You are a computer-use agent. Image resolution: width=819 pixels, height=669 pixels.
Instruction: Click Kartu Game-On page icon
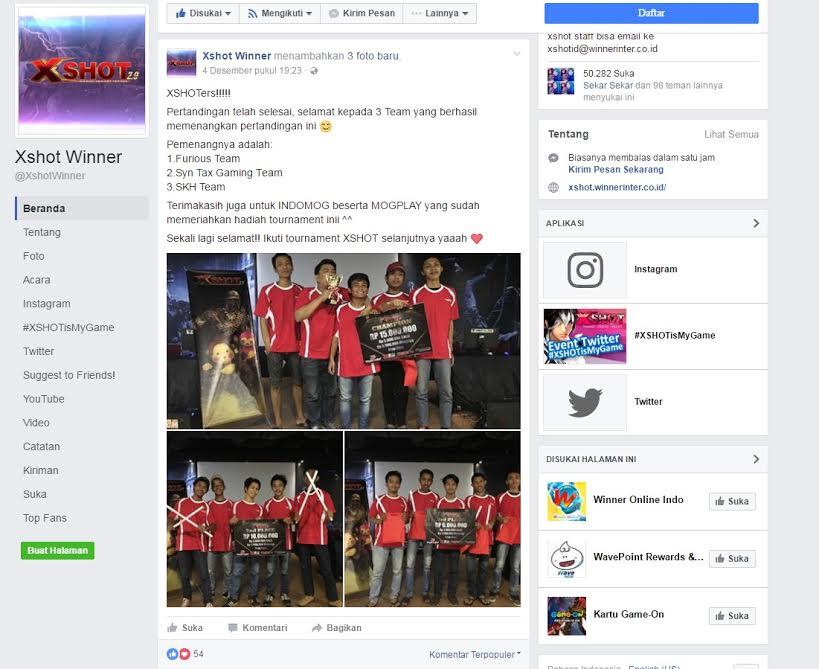pyautogui.click(x=567, y=616)
